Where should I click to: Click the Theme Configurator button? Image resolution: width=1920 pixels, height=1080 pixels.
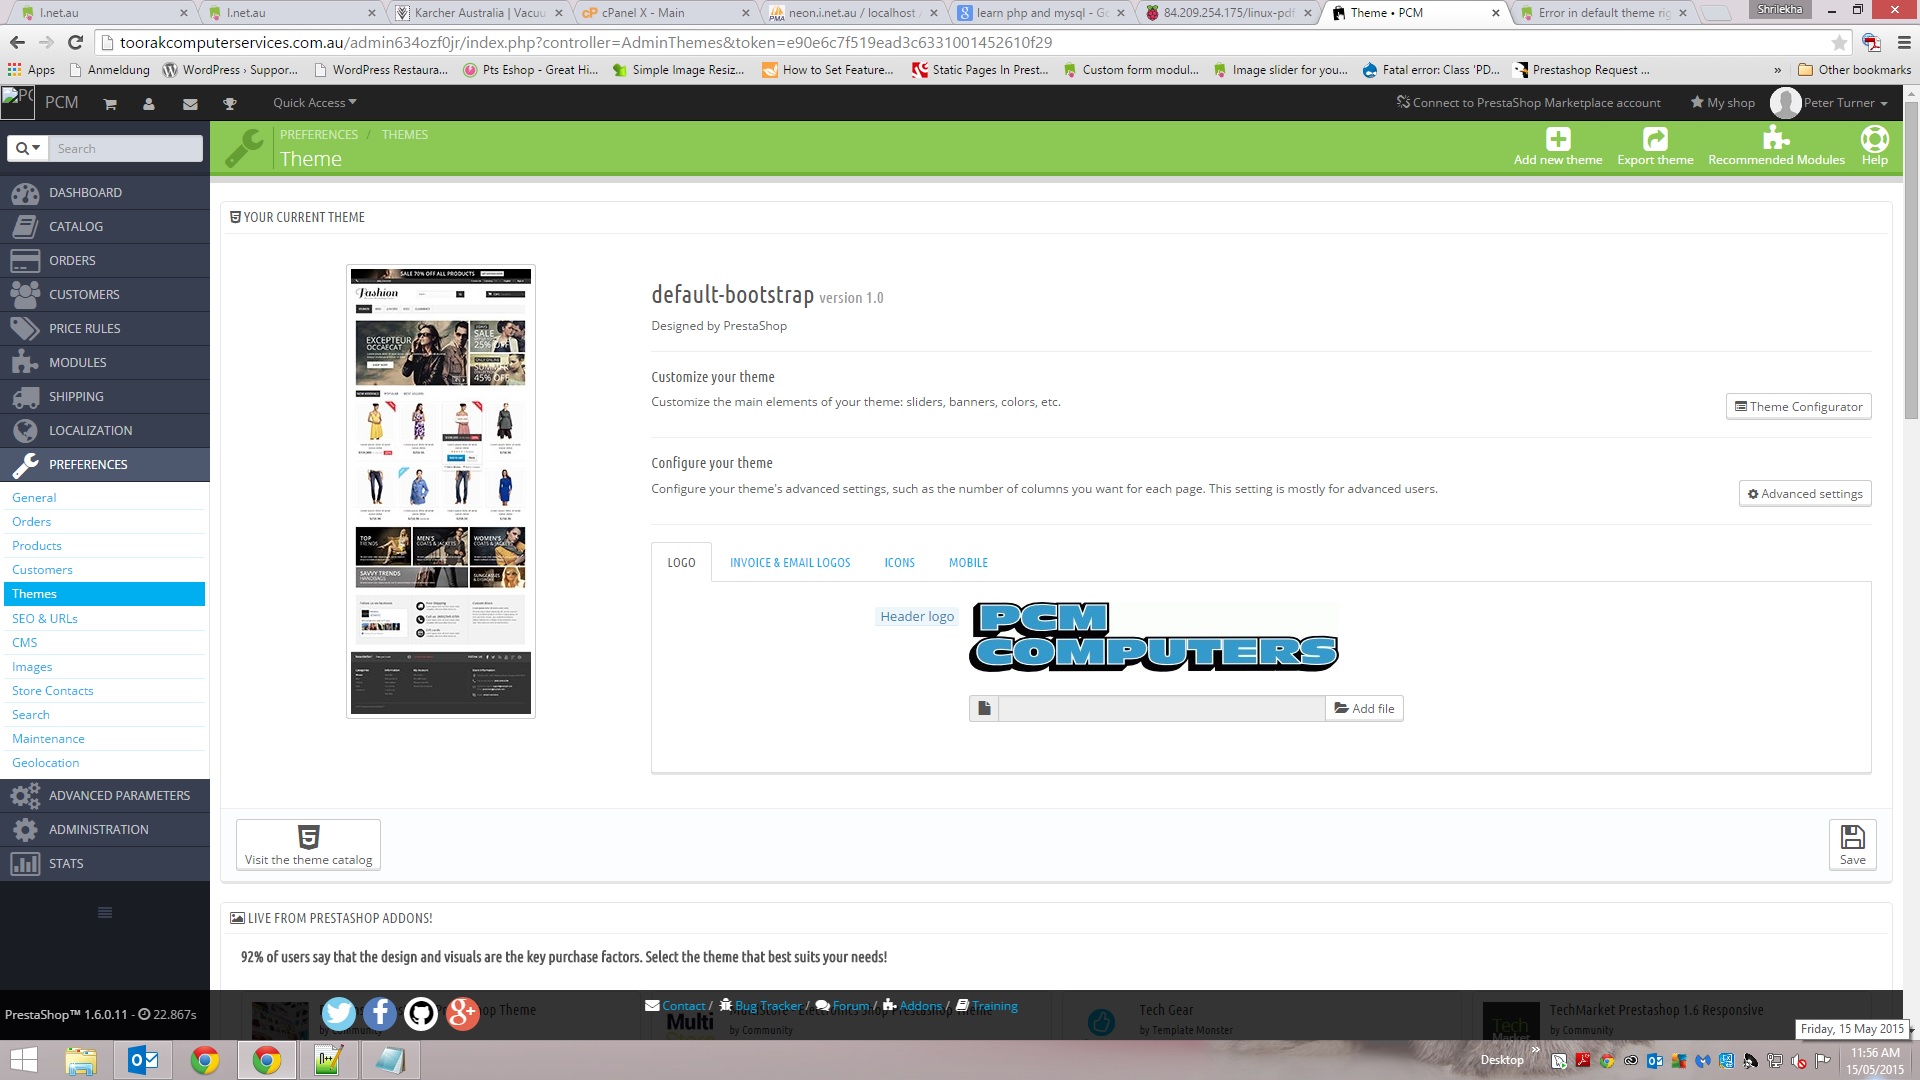point(1798,407)
